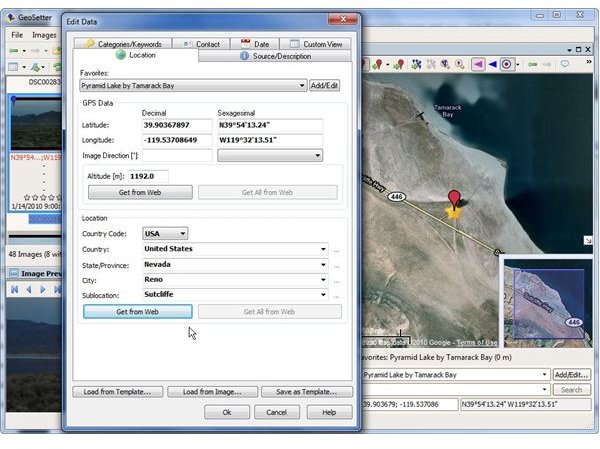Screen dimensions: 600x449
Task: Click the second red pin with green arrow icon
Action: (x=399, y=64)
